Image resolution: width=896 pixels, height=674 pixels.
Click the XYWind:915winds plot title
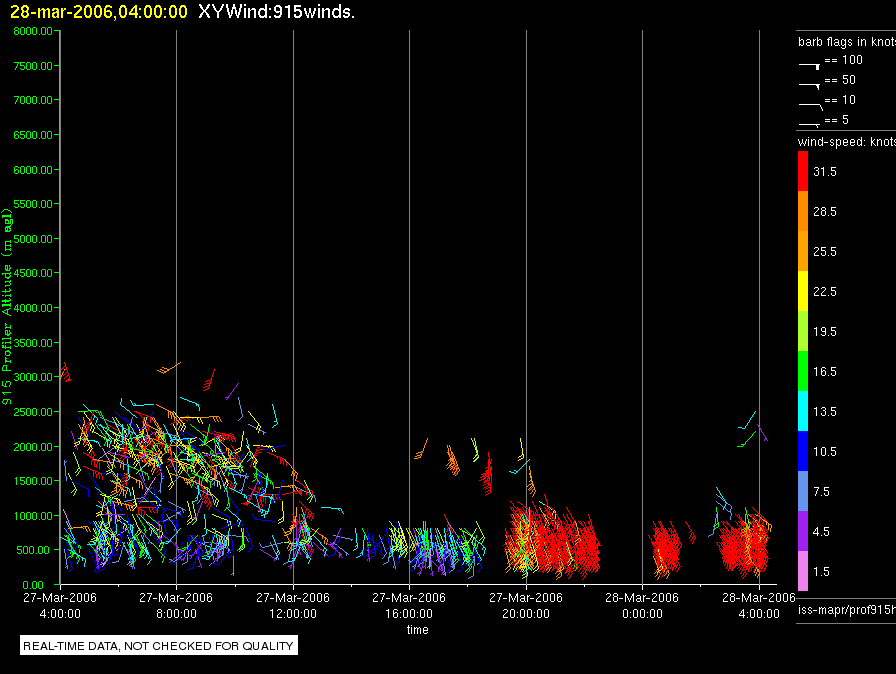tap(277, 11)
